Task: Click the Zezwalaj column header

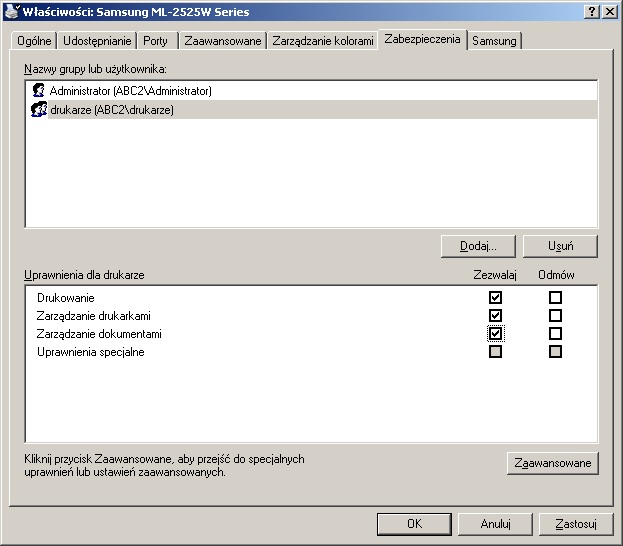Action: click(495, 275)
